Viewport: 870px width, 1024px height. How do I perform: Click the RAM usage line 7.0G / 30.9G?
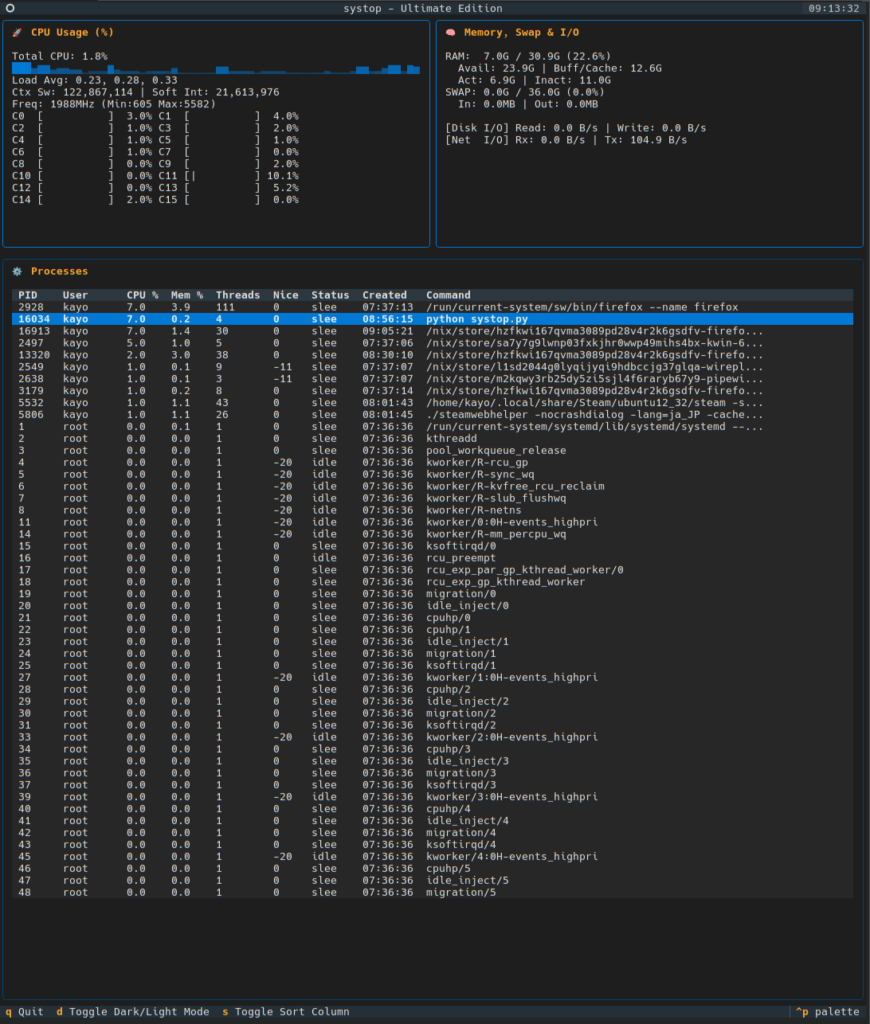click(x=528, y=56)
